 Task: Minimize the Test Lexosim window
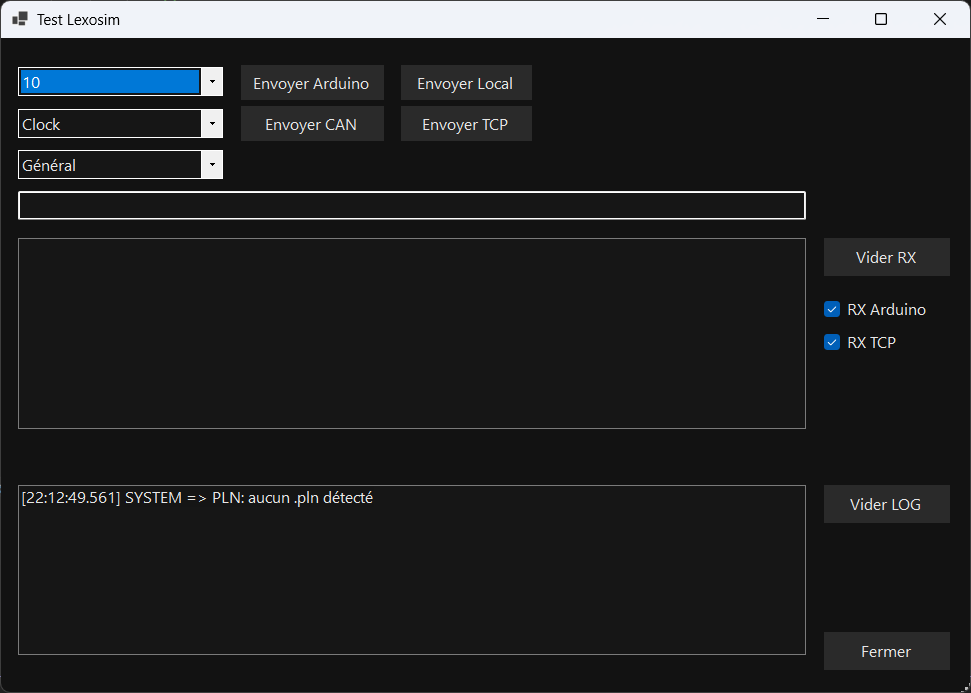point(823,19)
